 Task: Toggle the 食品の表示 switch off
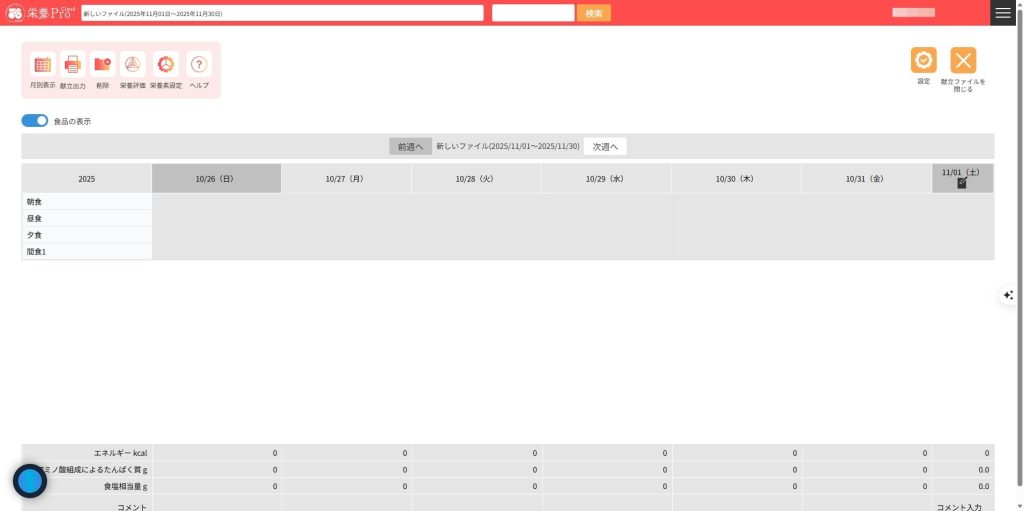pos(35,121)
